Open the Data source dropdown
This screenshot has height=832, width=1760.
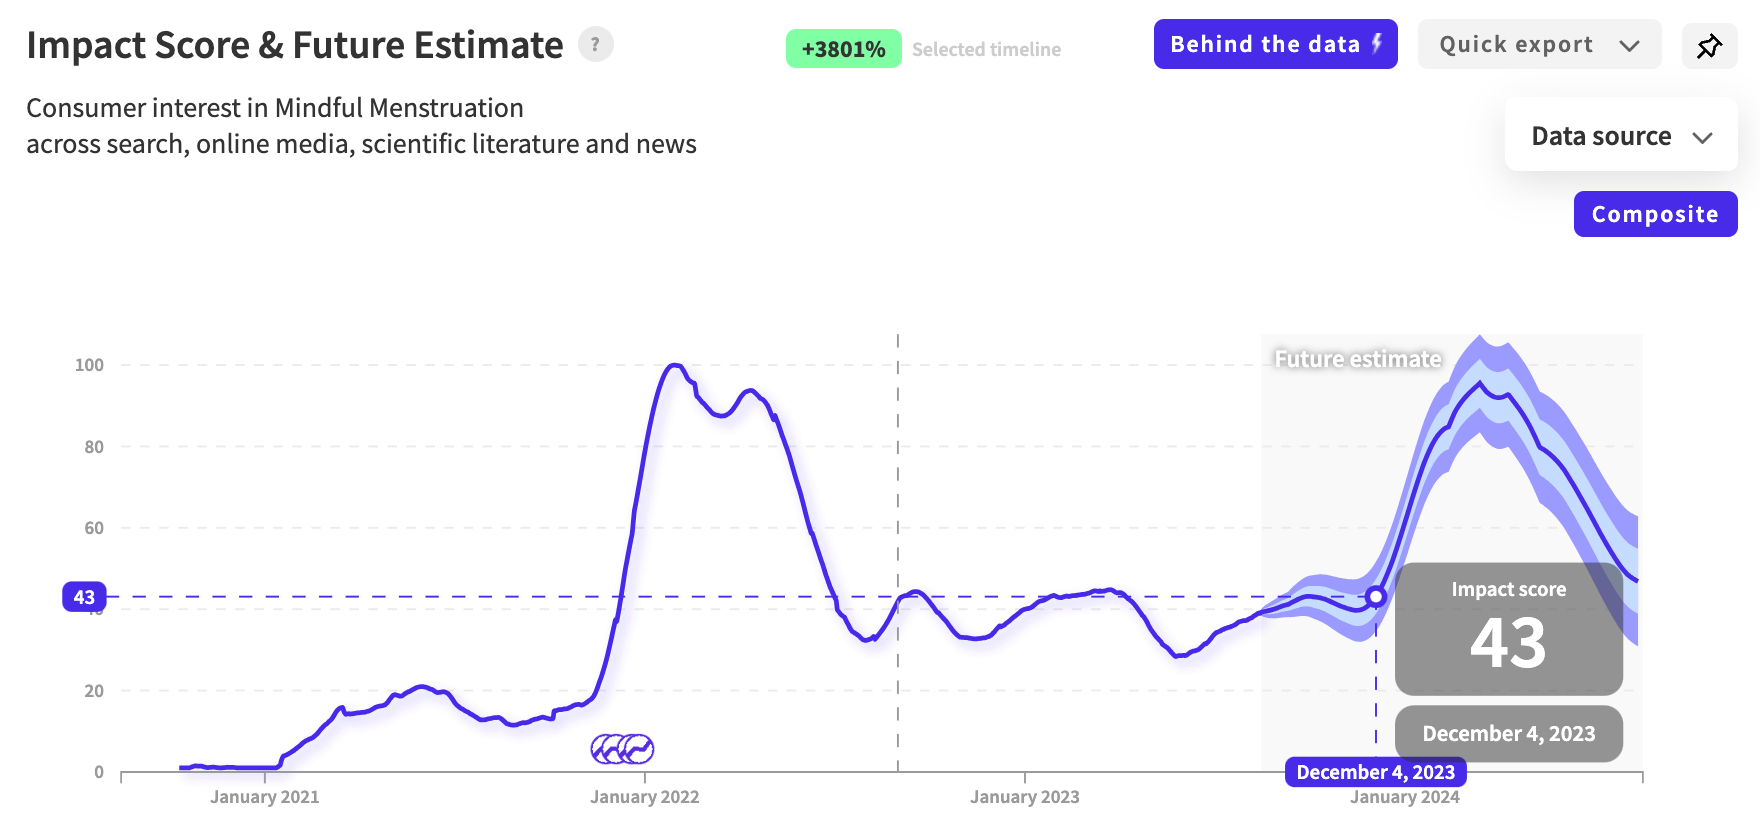[x=1621, y=135]
